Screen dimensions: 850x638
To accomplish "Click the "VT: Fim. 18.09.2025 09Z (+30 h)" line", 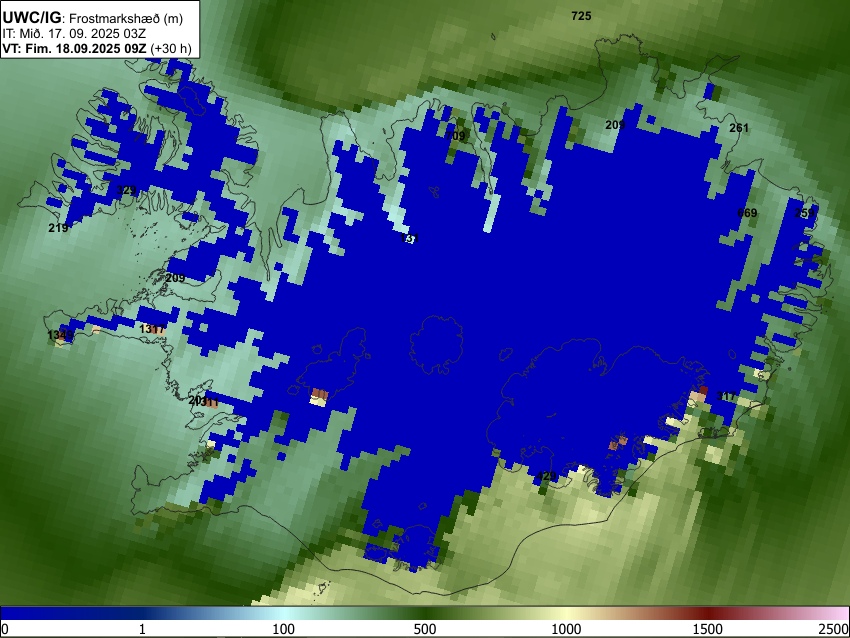I will 97,48.
